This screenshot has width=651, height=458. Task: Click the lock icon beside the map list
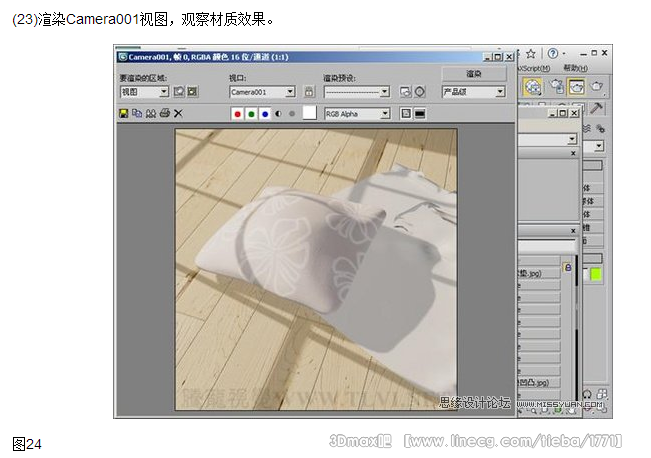pos(568,268)
